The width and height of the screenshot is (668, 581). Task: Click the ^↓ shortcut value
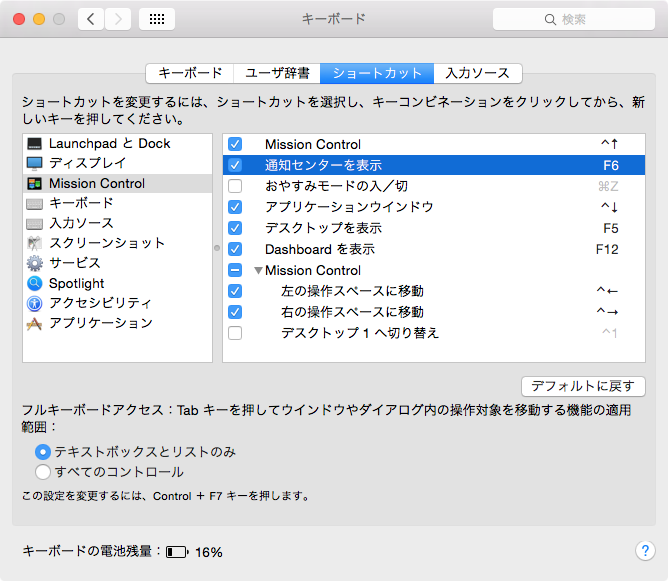point(609,207)
